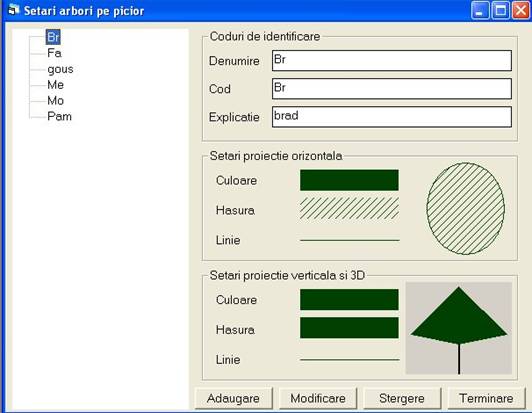Focus the Cod input field
Image resolution: width=532 pixels, height=413 pixels.
(392, 89)
